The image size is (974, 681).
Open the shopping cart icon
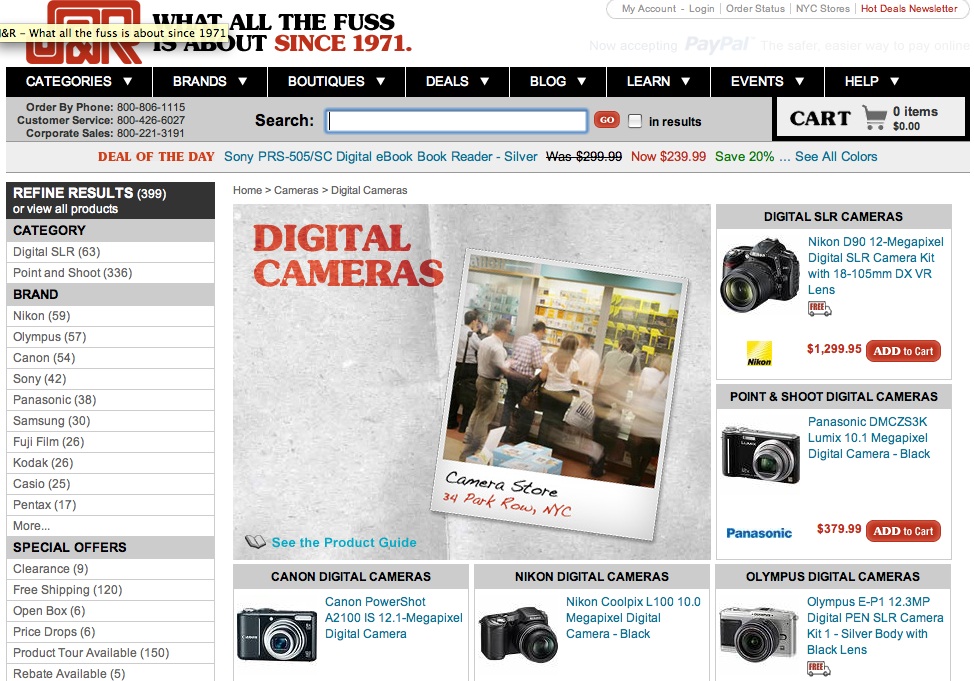coord(874,117)
